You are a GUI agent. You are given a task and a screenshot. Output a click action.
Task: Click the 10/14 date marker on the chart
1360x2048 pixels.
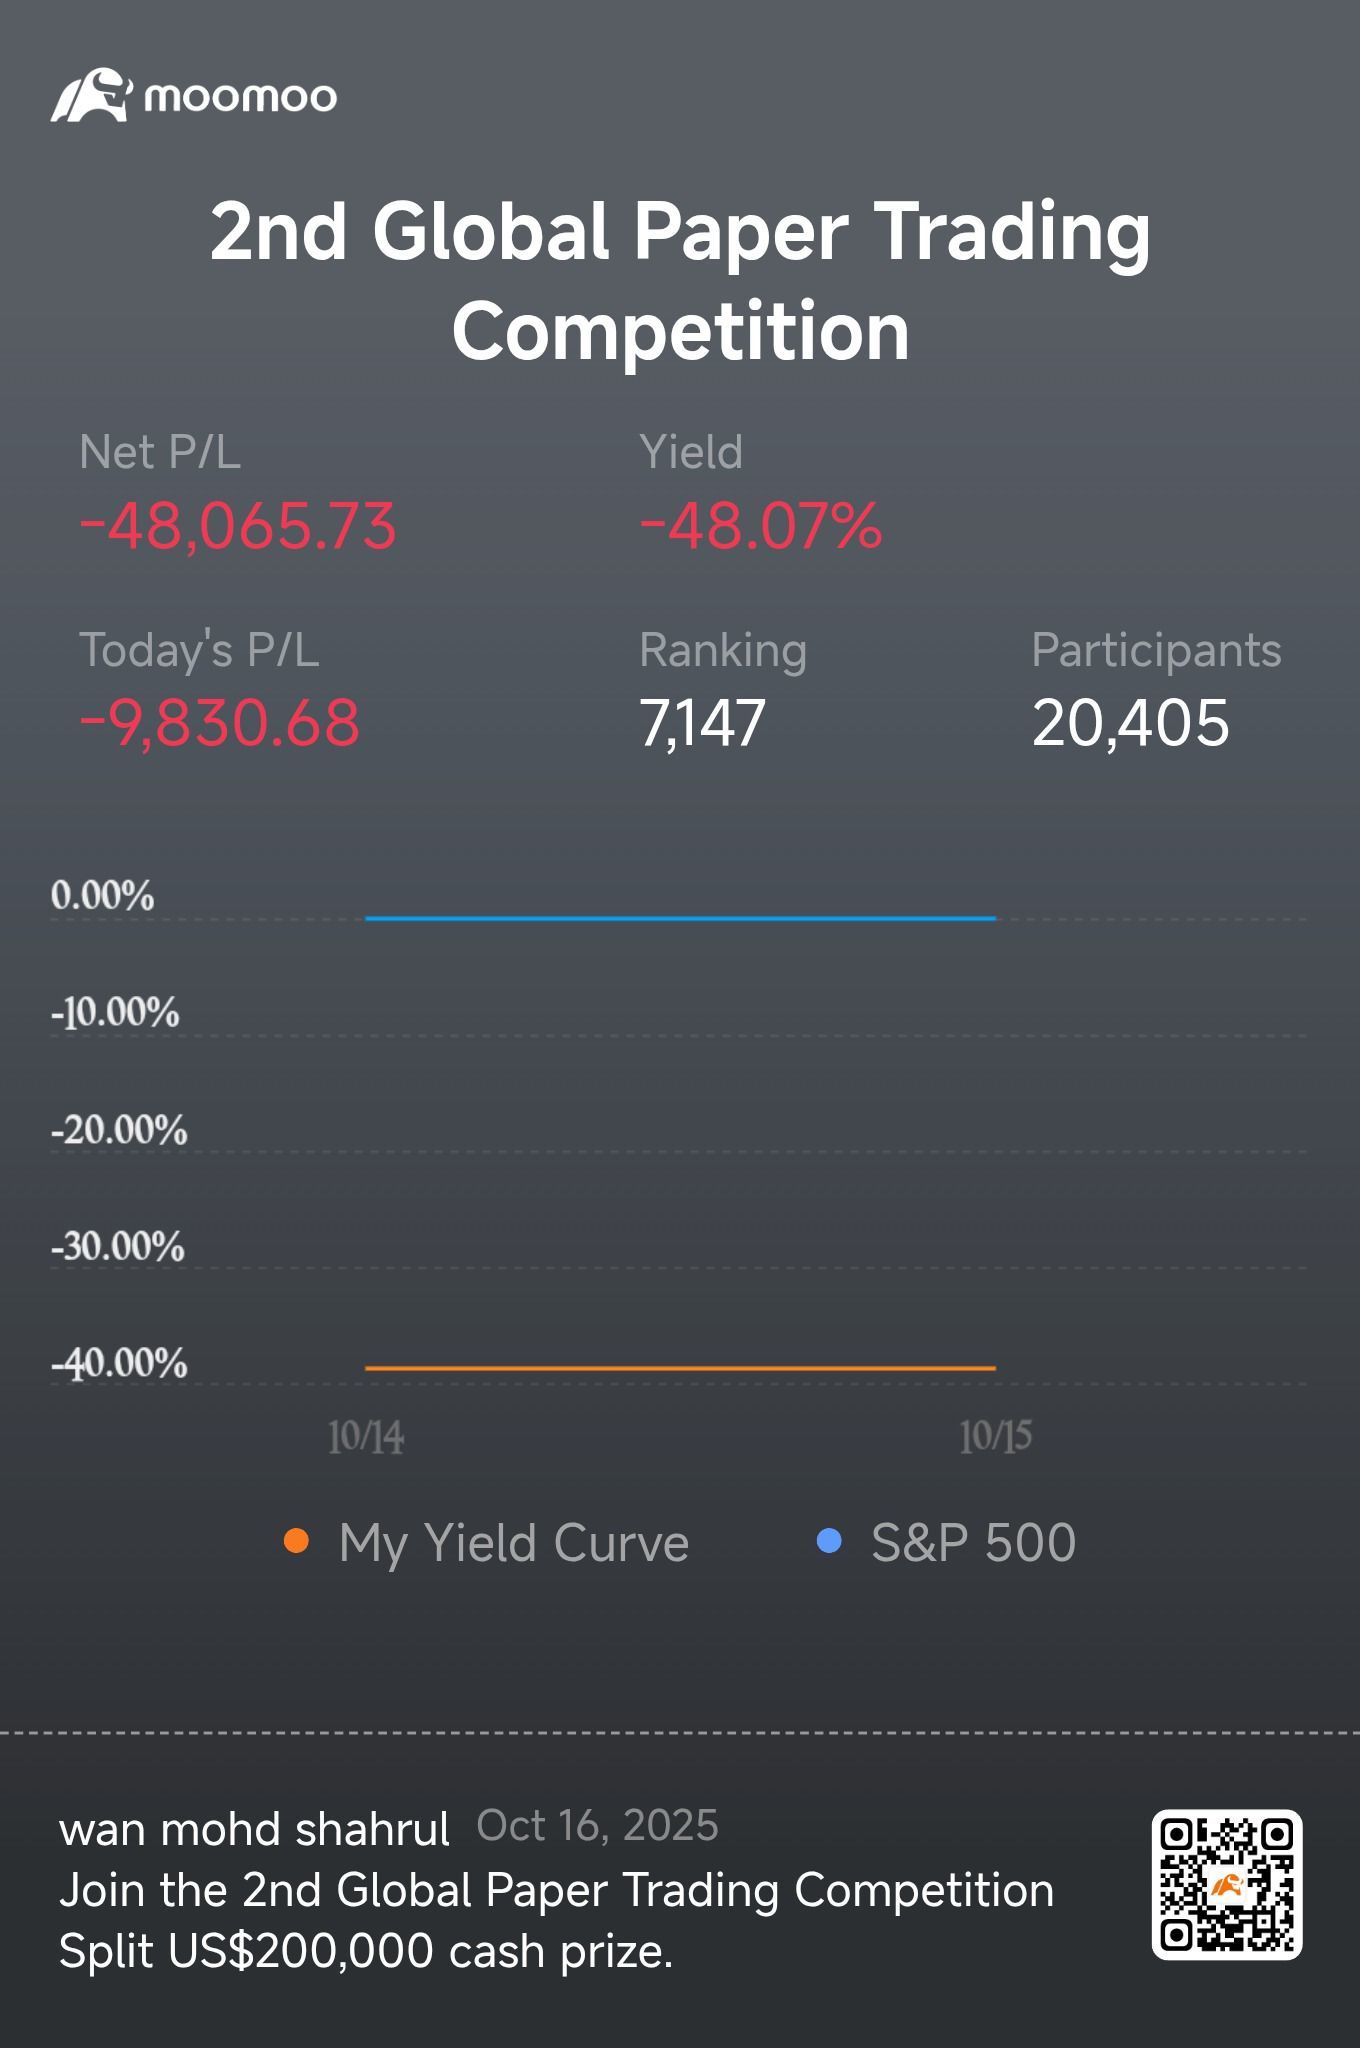pyautogui.click(x=366, y=1438)
